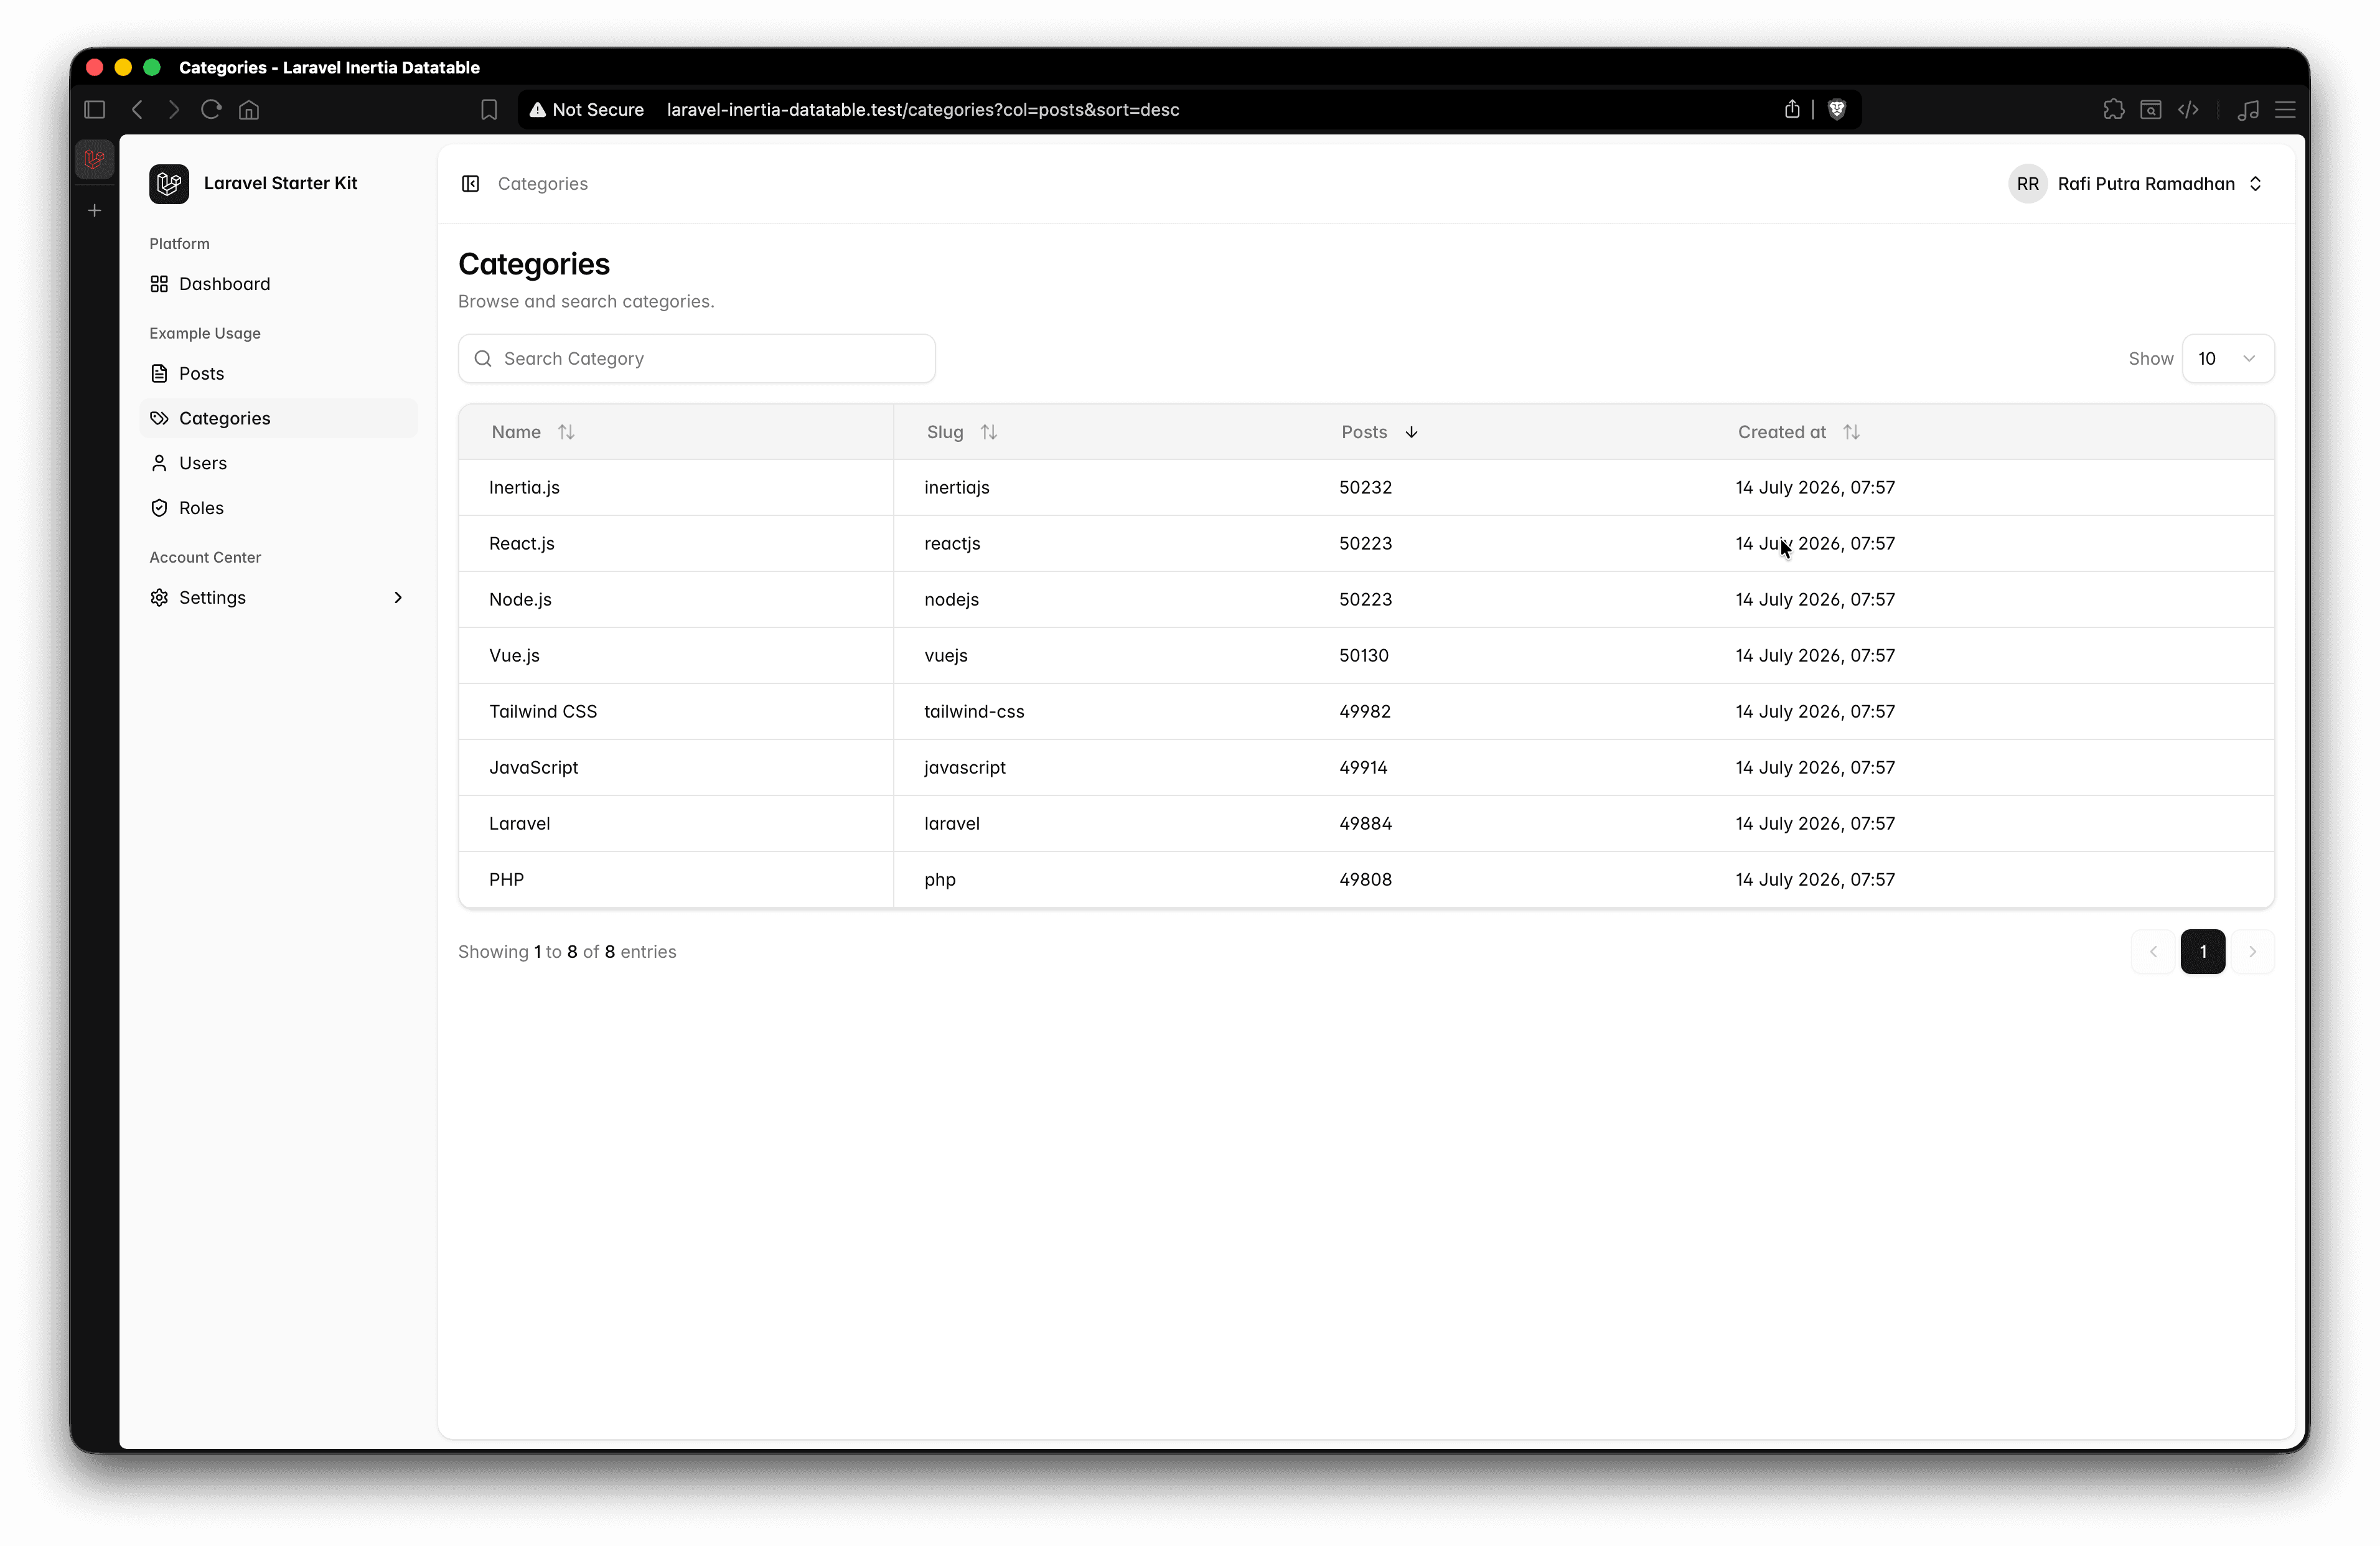2380x1546 pixels.
Task: Click the 49914 posts count
Action: pyautogui.click(x=1363, y=768)
